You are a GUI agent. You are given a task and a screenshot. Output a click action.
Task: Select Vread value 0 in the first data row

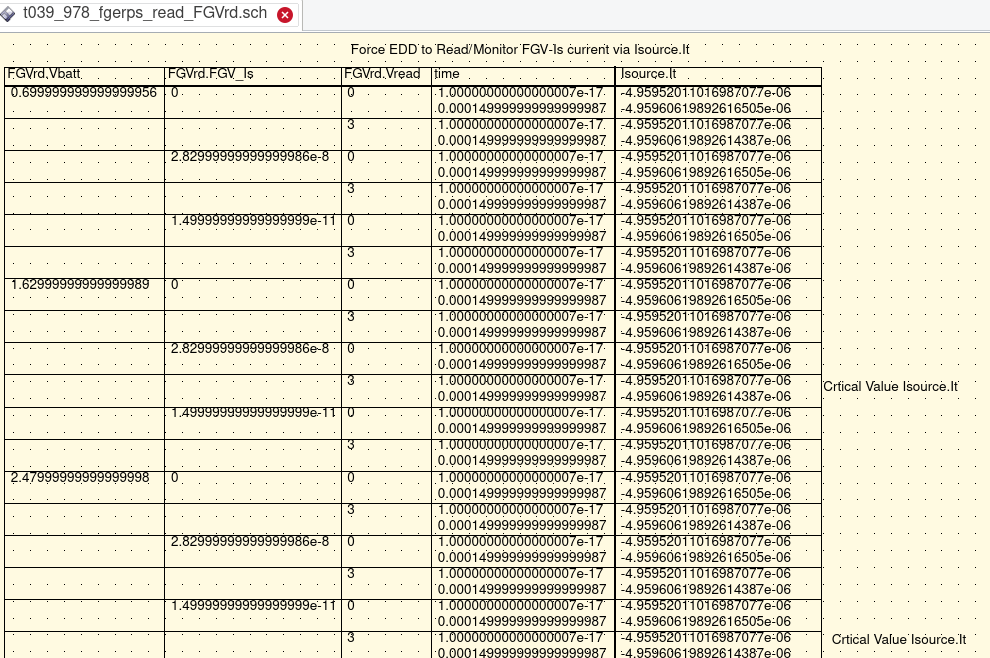[x=351, y=93]
